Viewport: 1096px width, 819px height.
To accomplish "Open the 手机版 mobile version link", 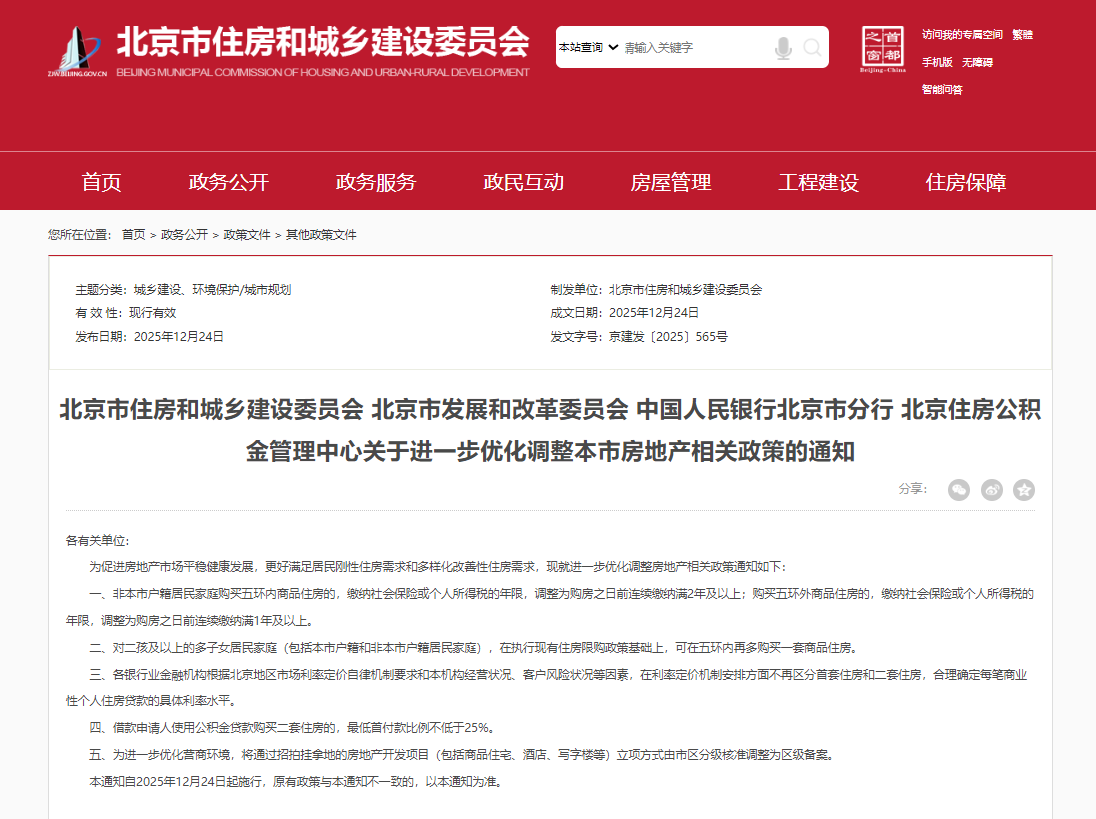I will tap(937, 62).
